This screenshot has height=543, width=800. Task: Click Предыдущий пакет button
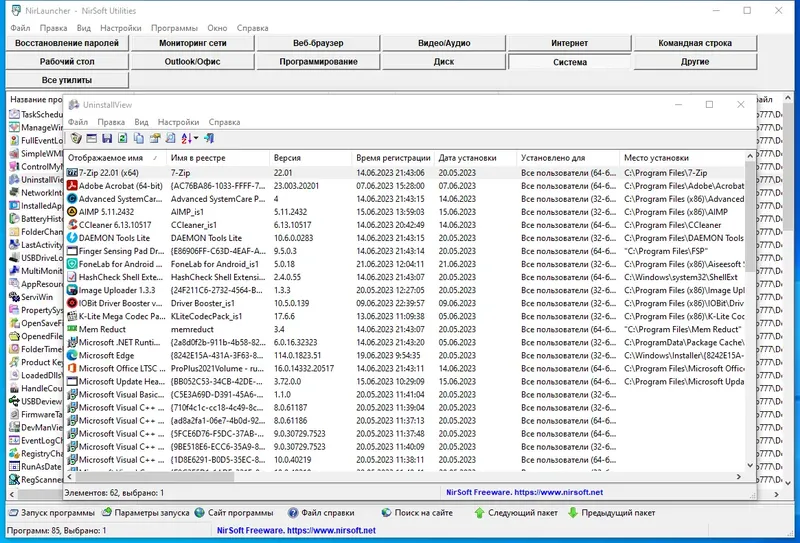[611, 513]
